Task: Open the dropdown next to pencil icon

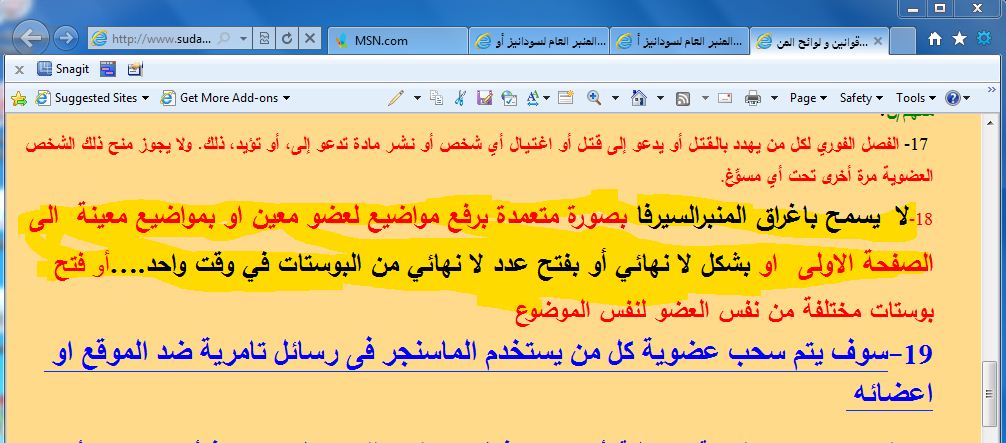Action: pos(417,98)
